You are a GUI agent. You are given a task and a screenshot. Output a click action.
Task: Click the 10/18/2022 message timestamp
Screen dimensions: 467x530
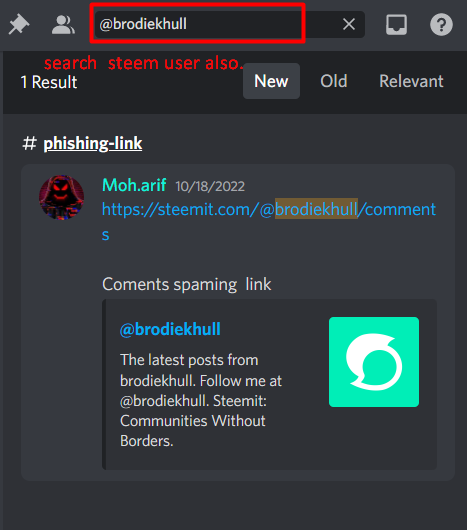click(x=210, y=186)
